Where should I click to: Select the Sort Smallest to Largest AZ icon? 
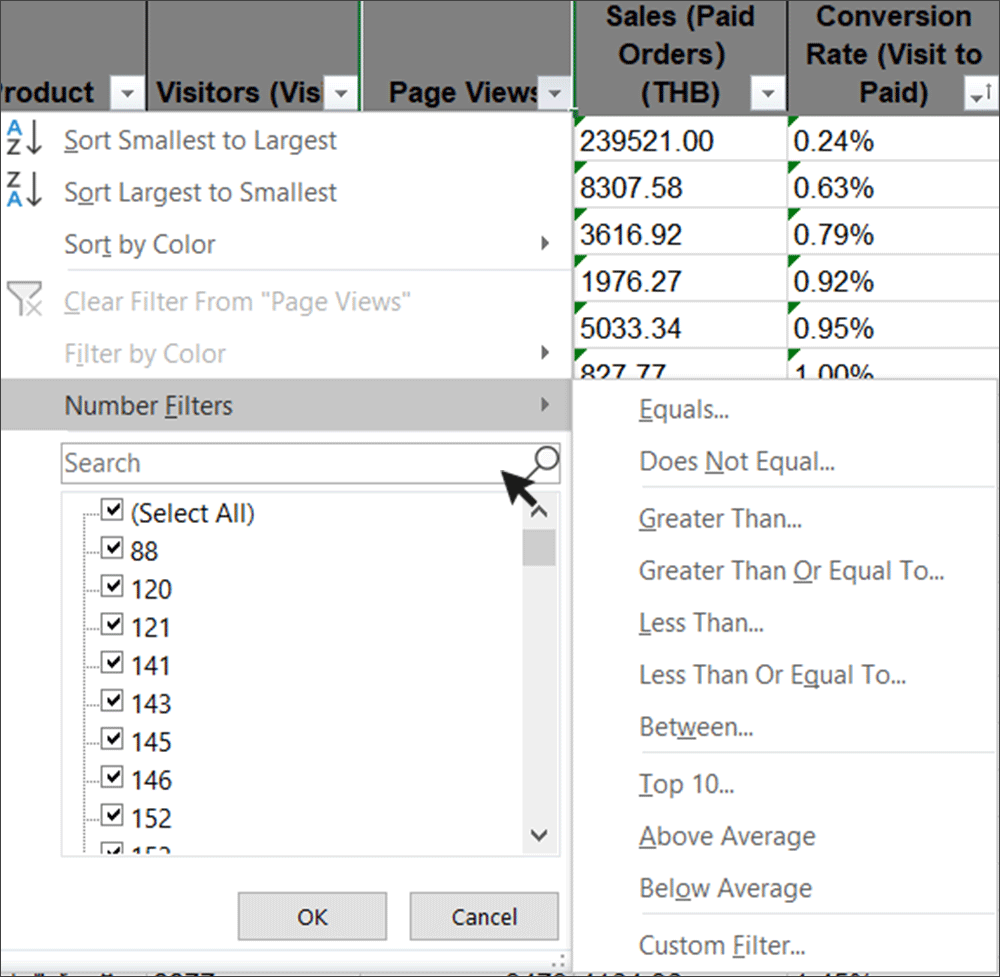click(x=29, y=141)
